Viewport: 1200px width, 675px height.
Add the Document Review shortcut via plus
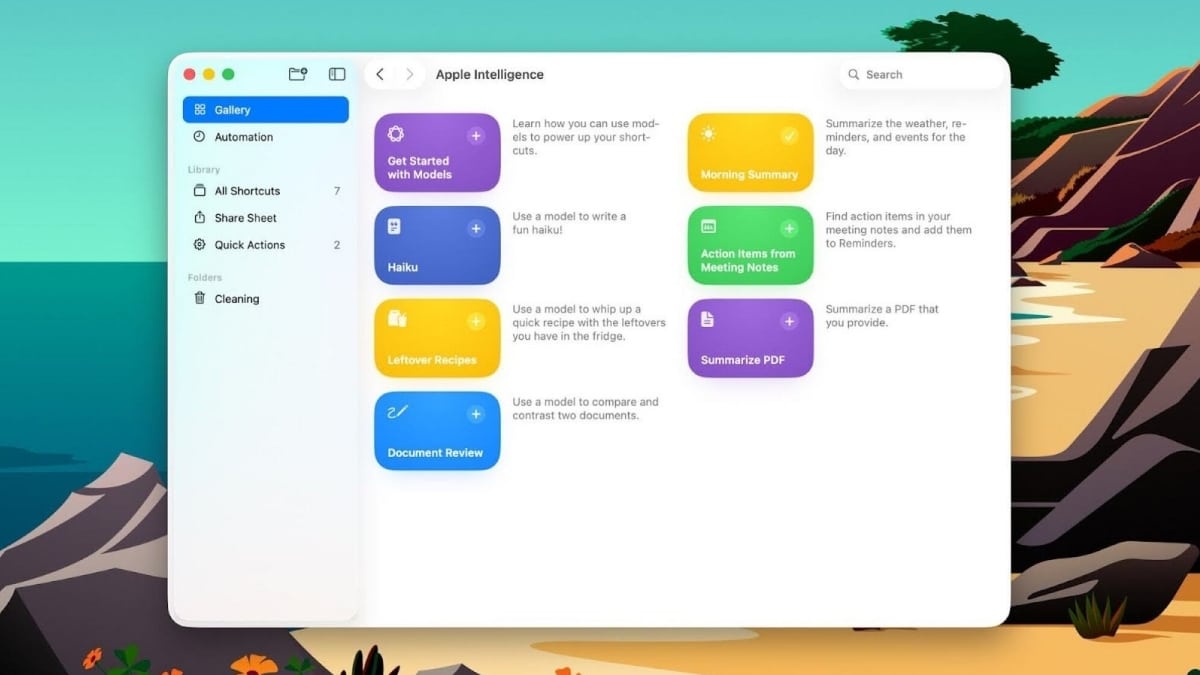pos(476,414)
